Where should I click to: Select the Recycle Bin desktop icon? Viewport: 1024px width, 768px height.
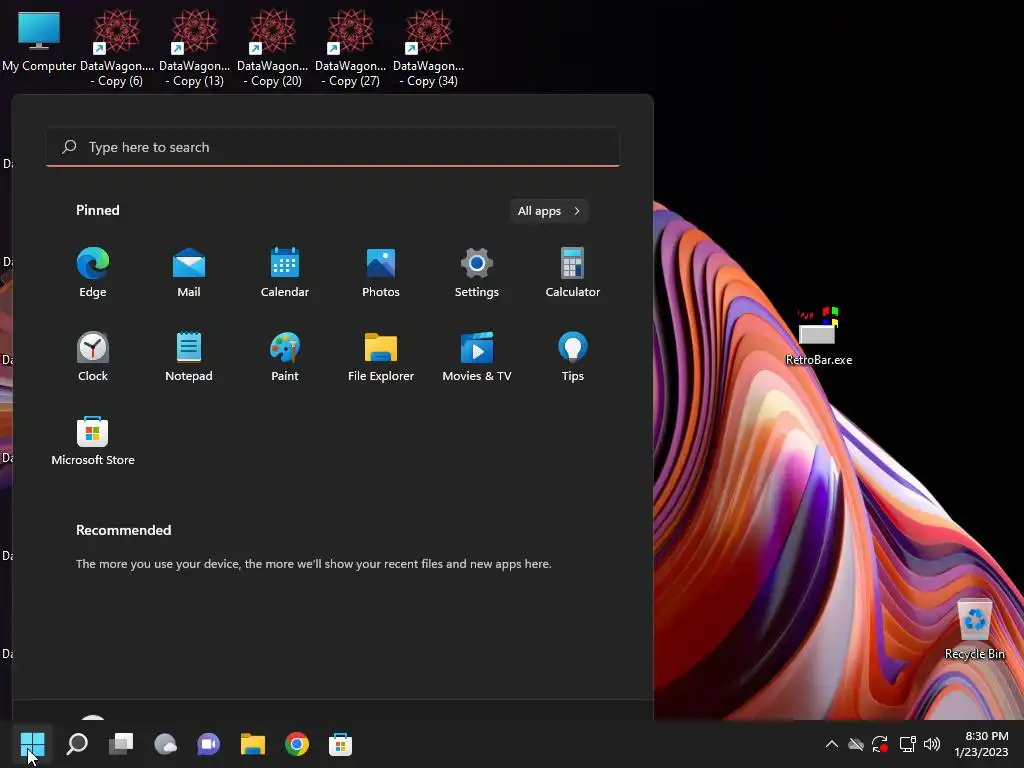974,629
